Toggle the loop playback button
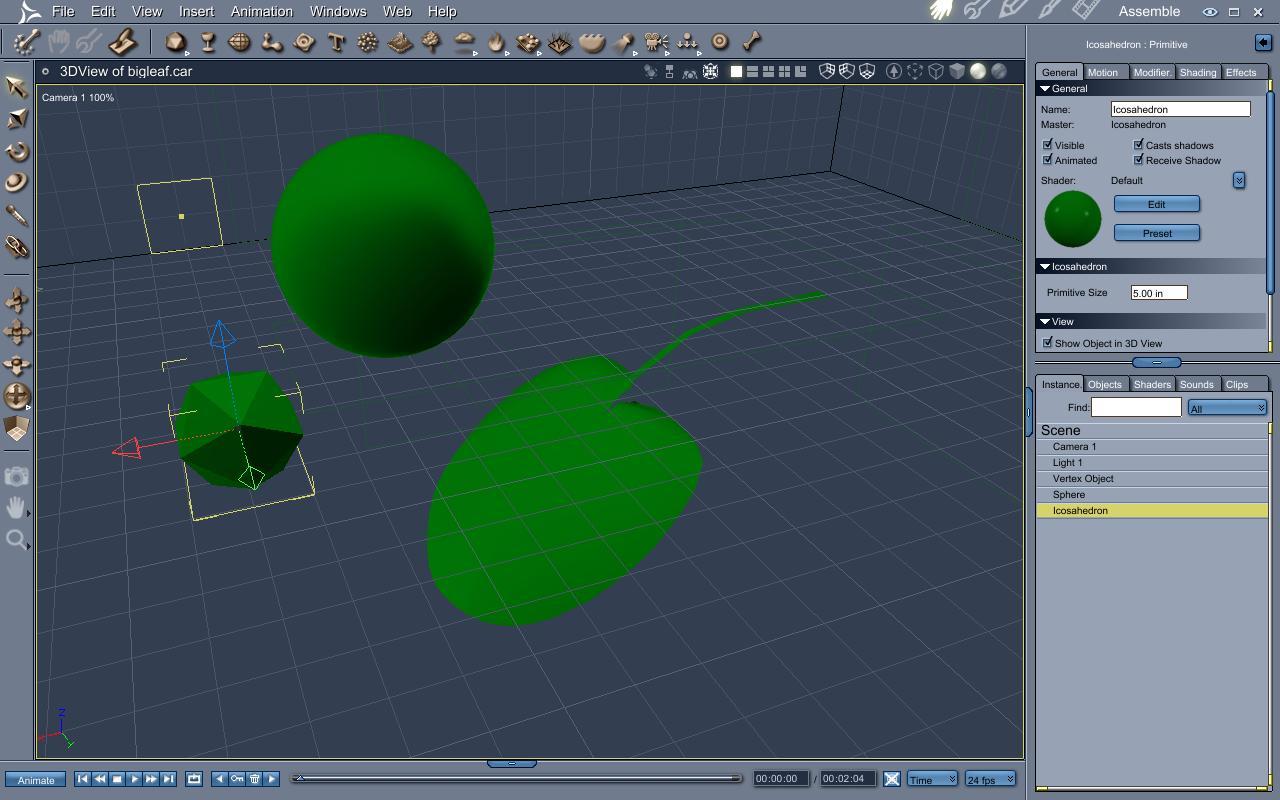 click(x=194, y=779)
